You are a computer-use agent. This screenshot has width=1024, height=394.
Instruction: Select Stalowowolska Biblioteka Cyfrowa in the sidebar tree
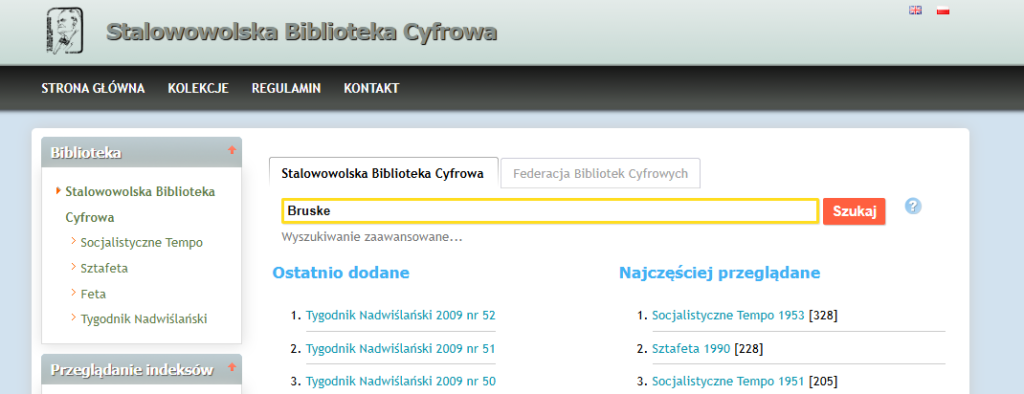(140, 204)
